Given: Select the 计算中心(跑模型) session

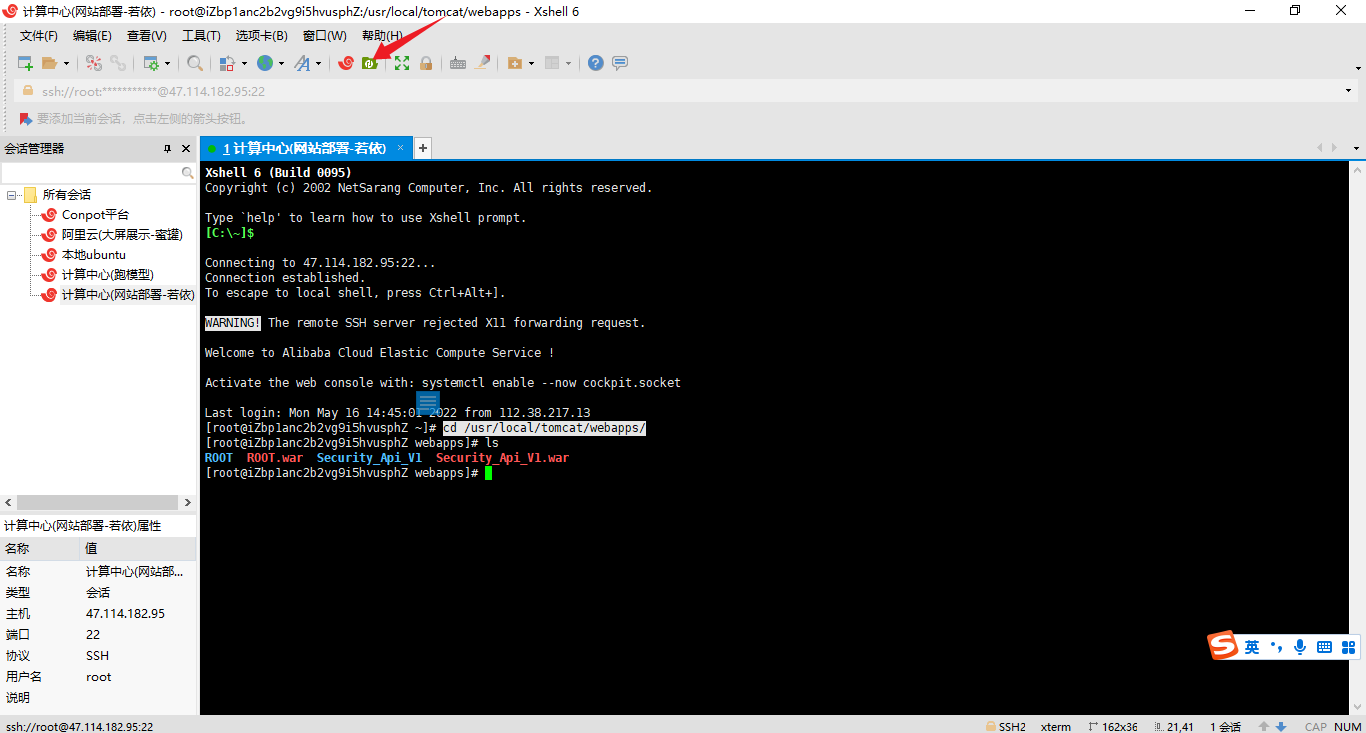Looking at the screenshot, I should 108,275.
